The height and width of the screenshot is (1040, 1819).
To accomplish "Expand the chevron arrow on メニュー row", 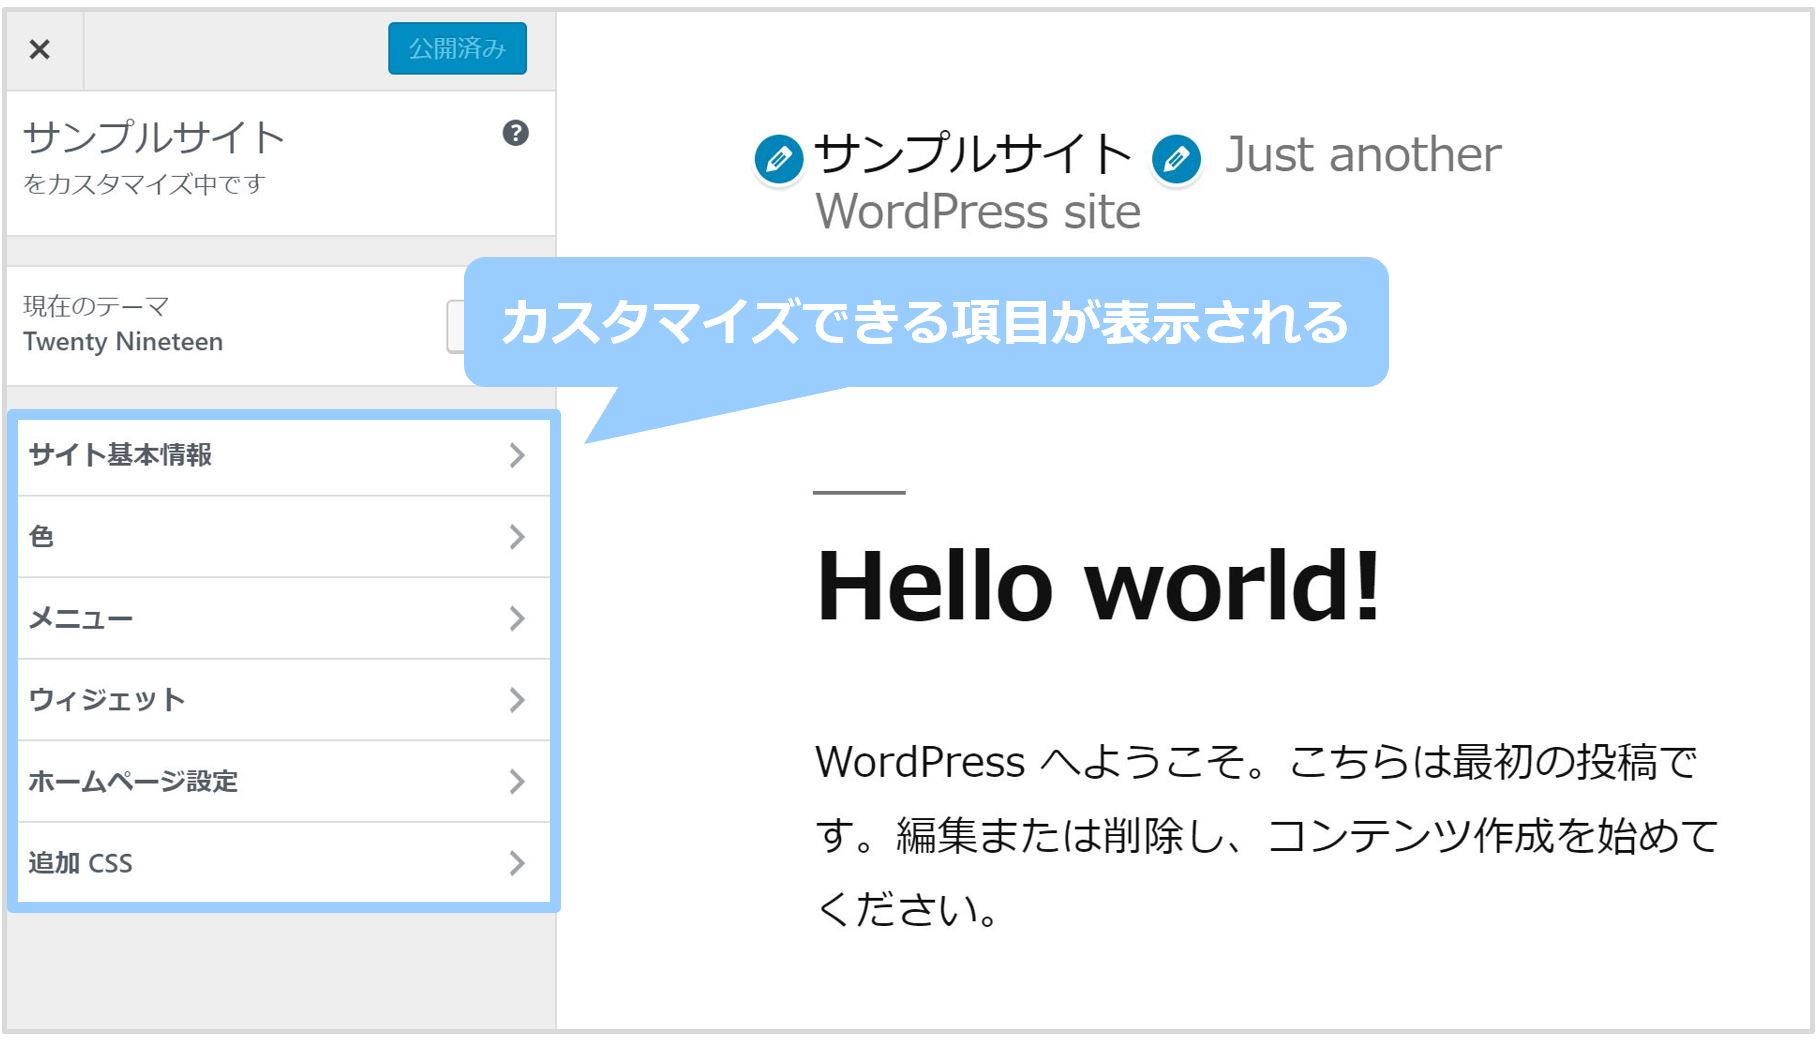I will click(517, 619).
